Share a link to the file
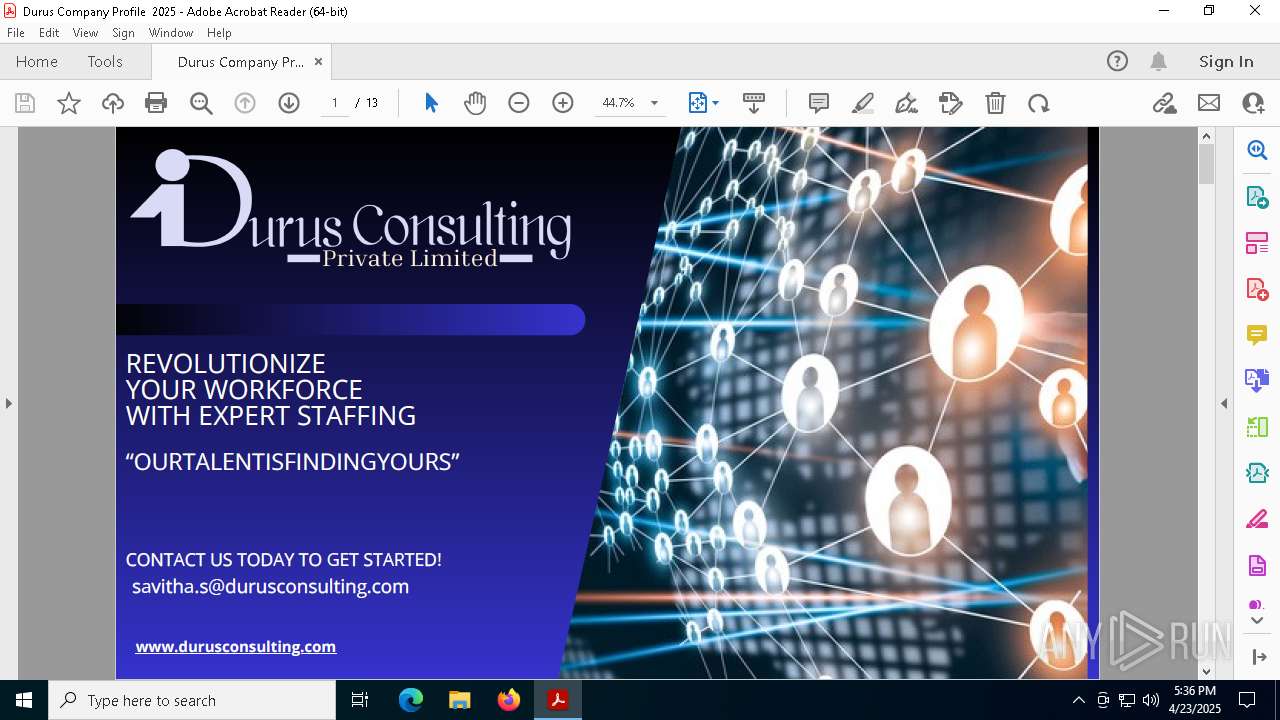Viewport: 1280px width, 720px height. (x=1164, y=103)
